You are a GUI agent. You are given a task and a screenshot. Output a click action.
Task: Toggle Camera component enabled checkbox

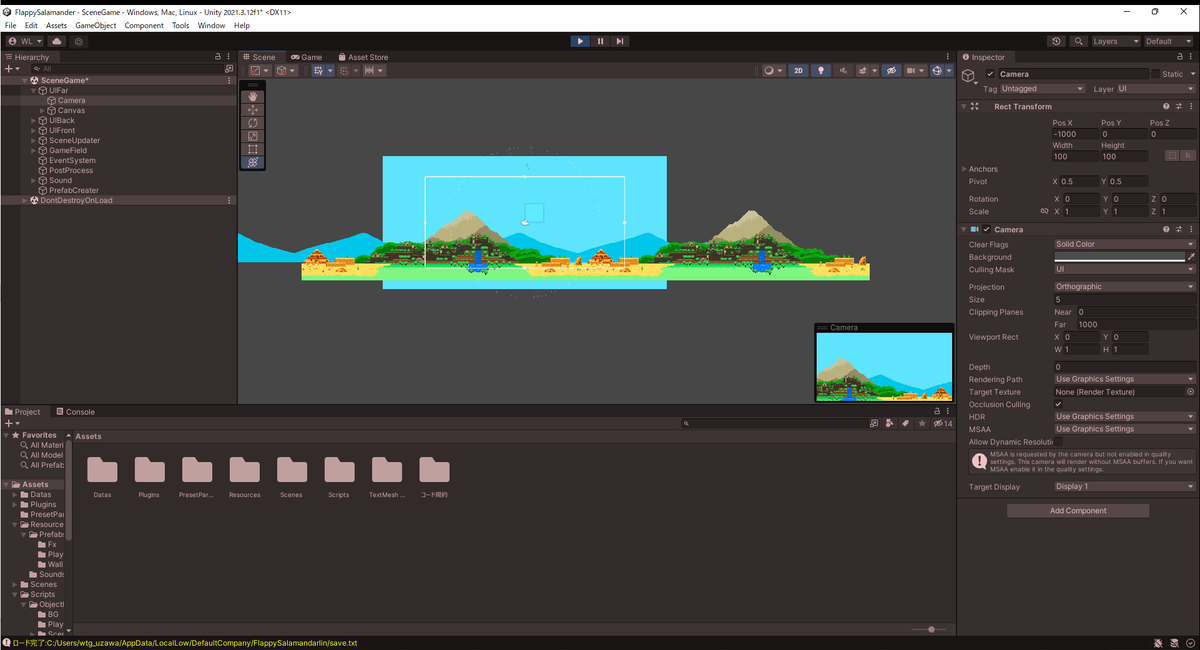(x=986, y=229)
